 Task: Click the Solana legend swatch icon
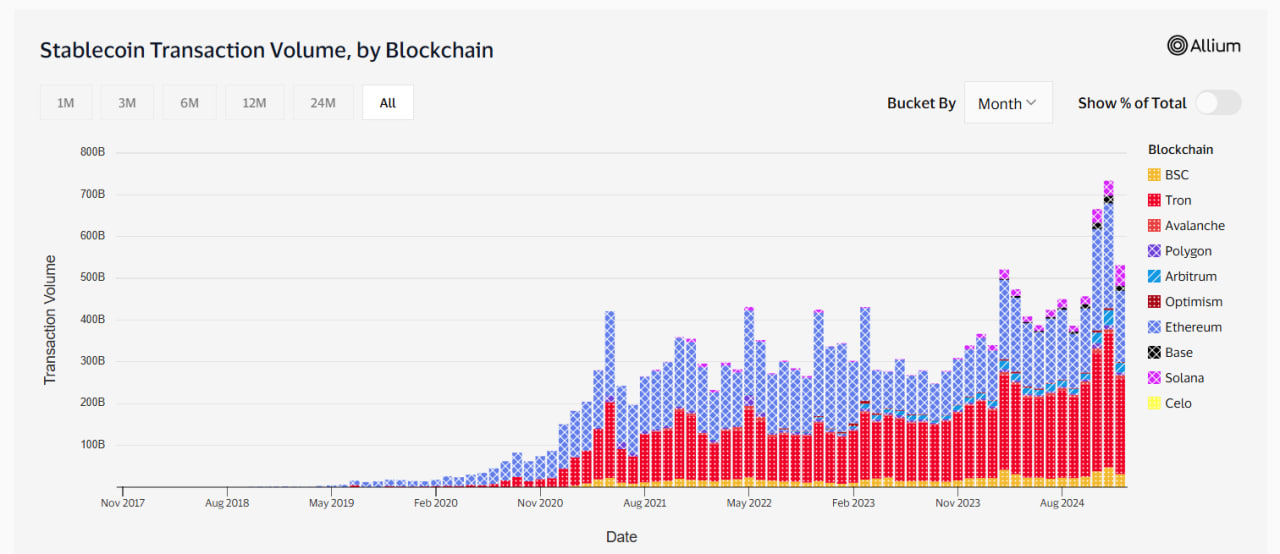point(1154,378)
